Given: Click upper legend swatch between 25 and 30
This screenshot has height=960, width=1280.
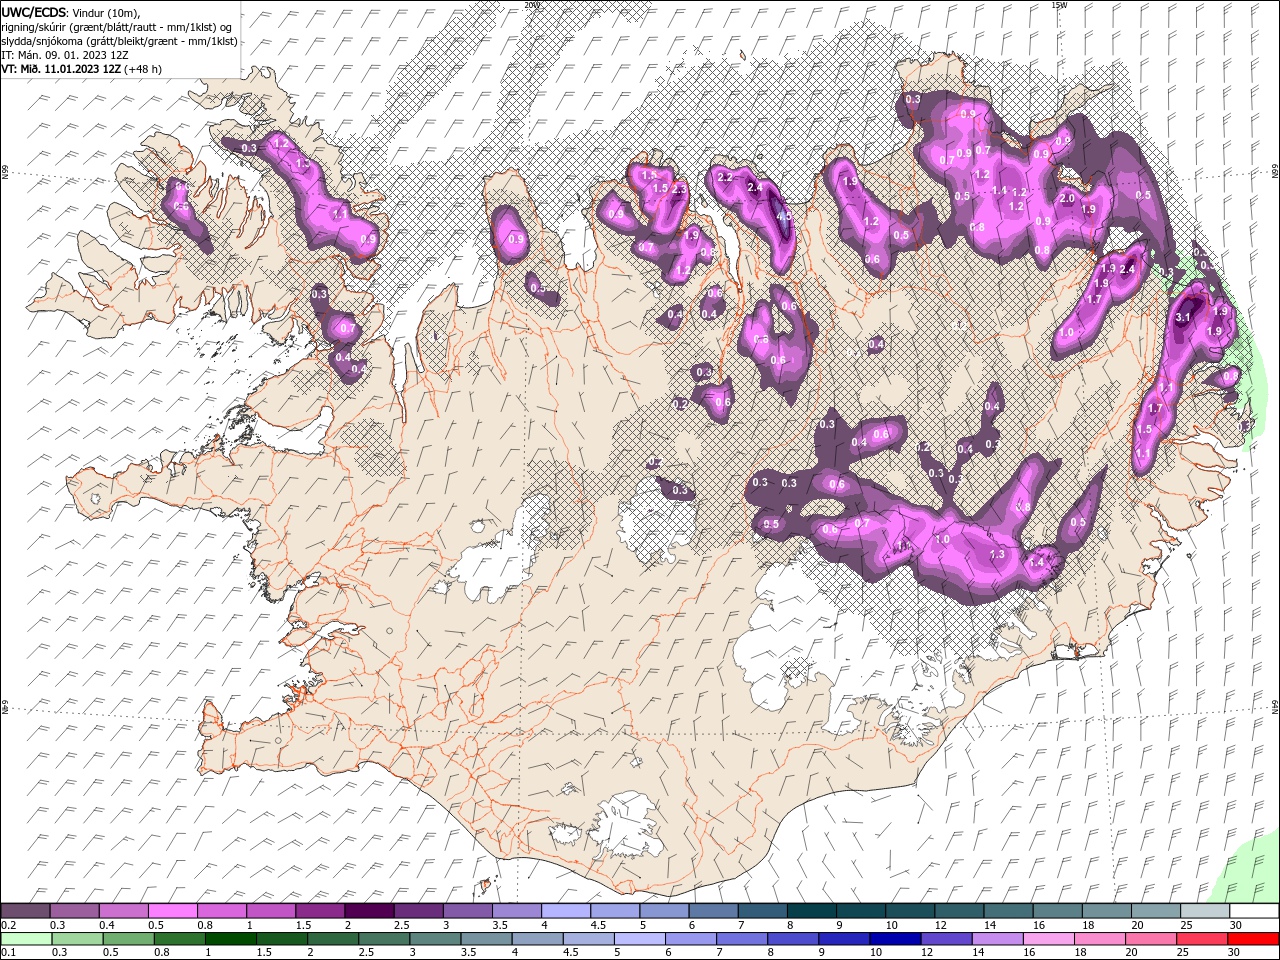Looking at the screenshot, I should [1205, 911].
